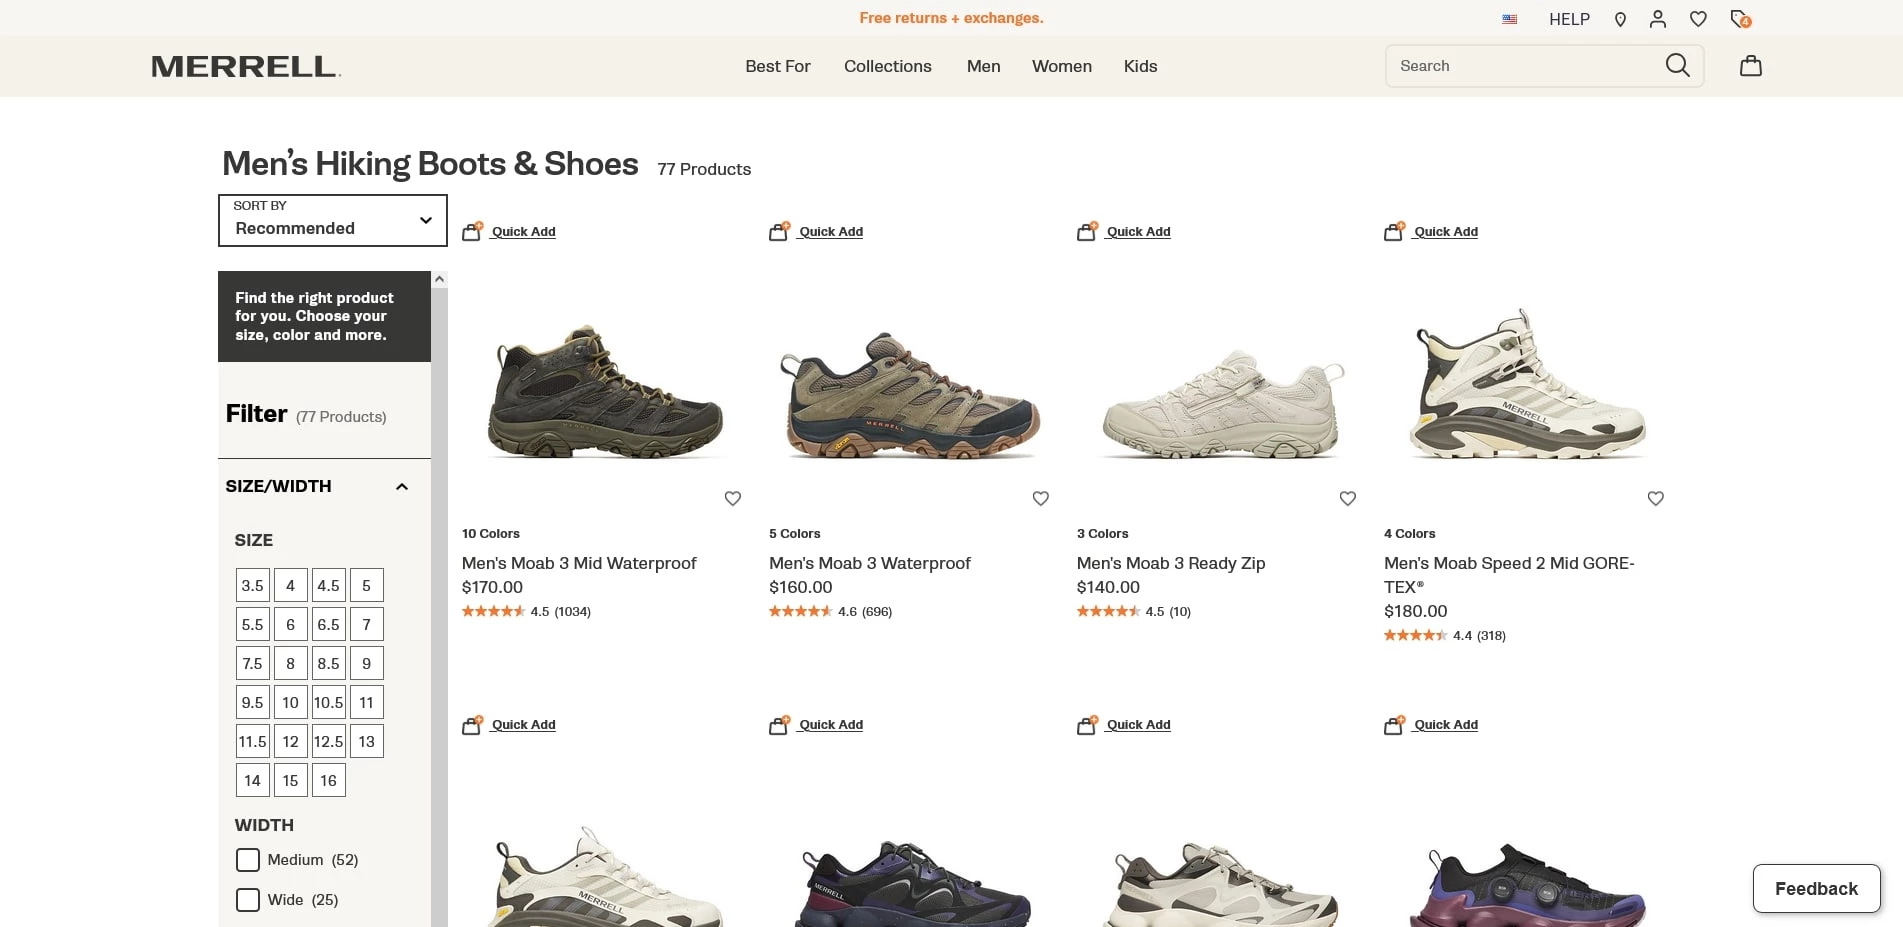Click the account profile icon
The image size is (1903, 927).
1658,18
